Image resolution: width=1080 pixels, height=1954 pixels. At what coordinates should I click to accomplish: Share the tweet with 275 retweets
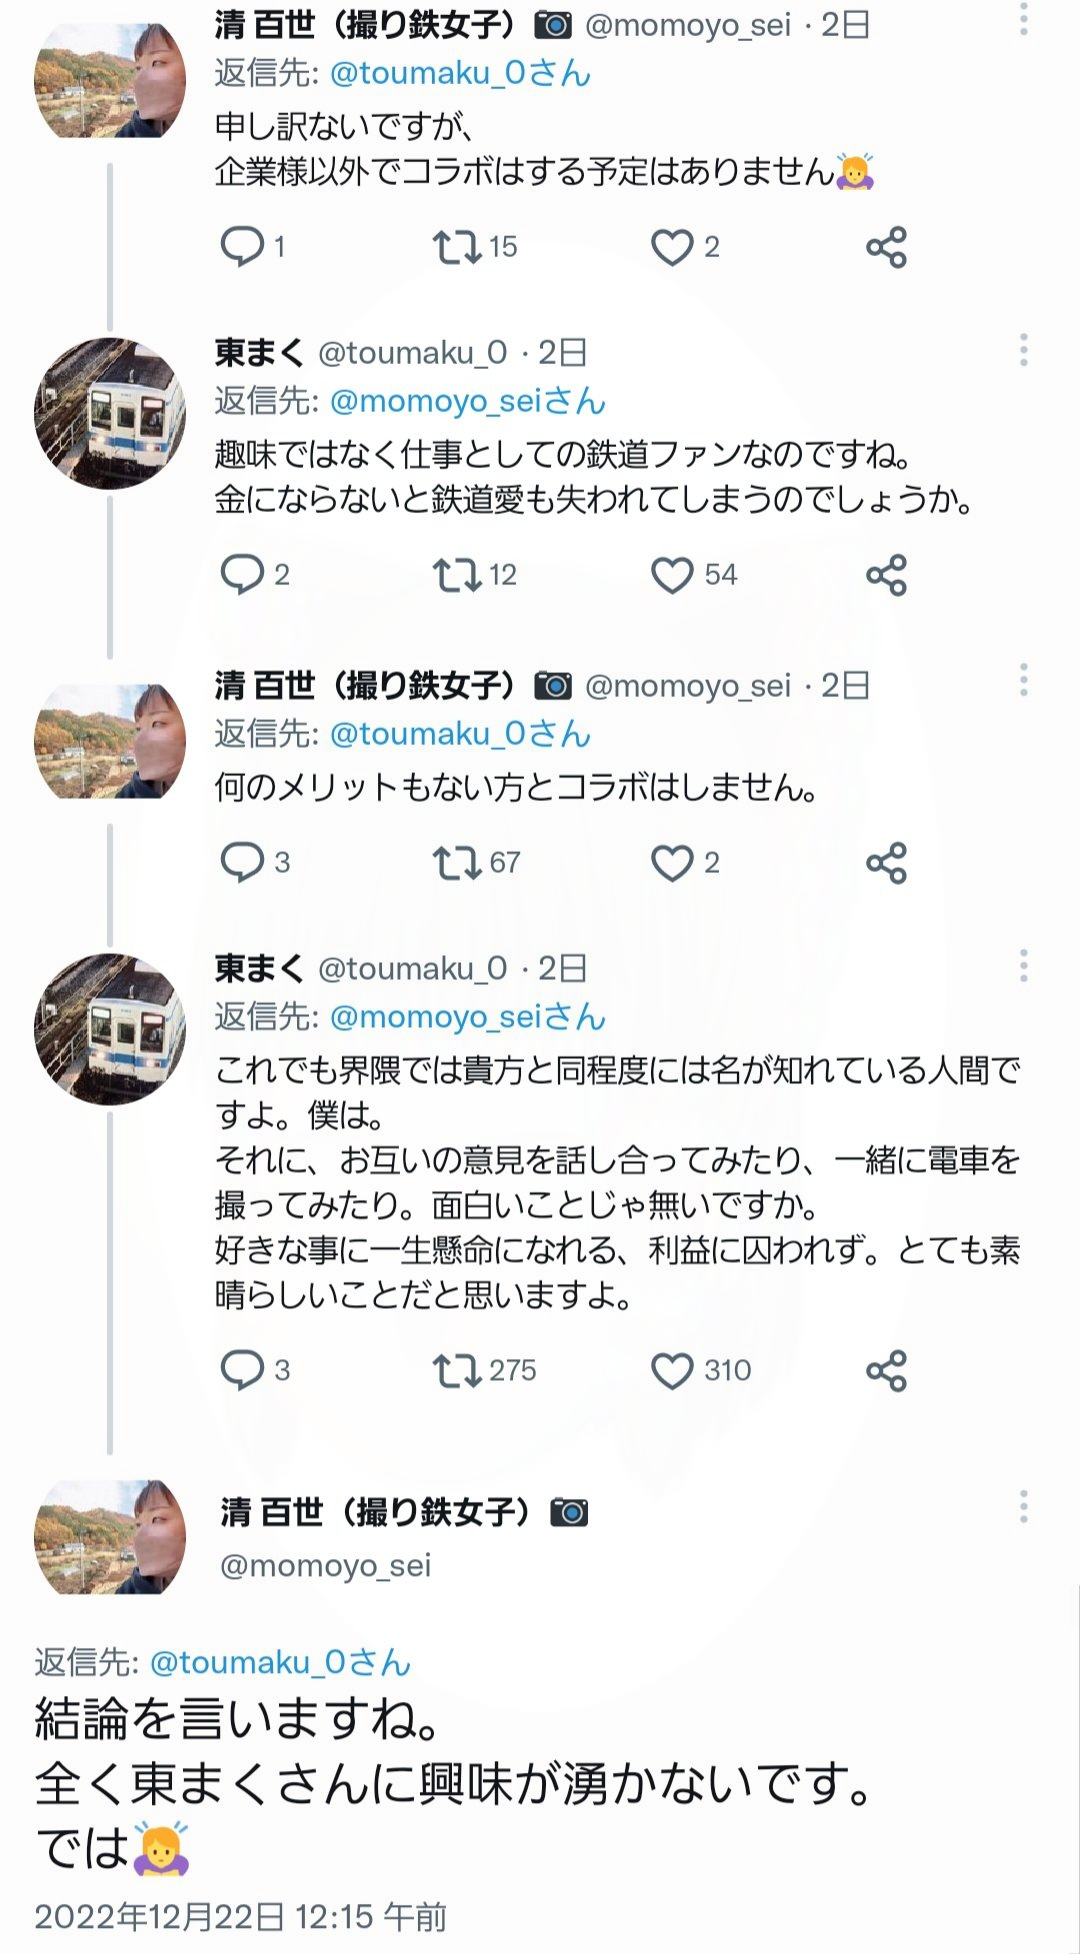[886, 1370]
